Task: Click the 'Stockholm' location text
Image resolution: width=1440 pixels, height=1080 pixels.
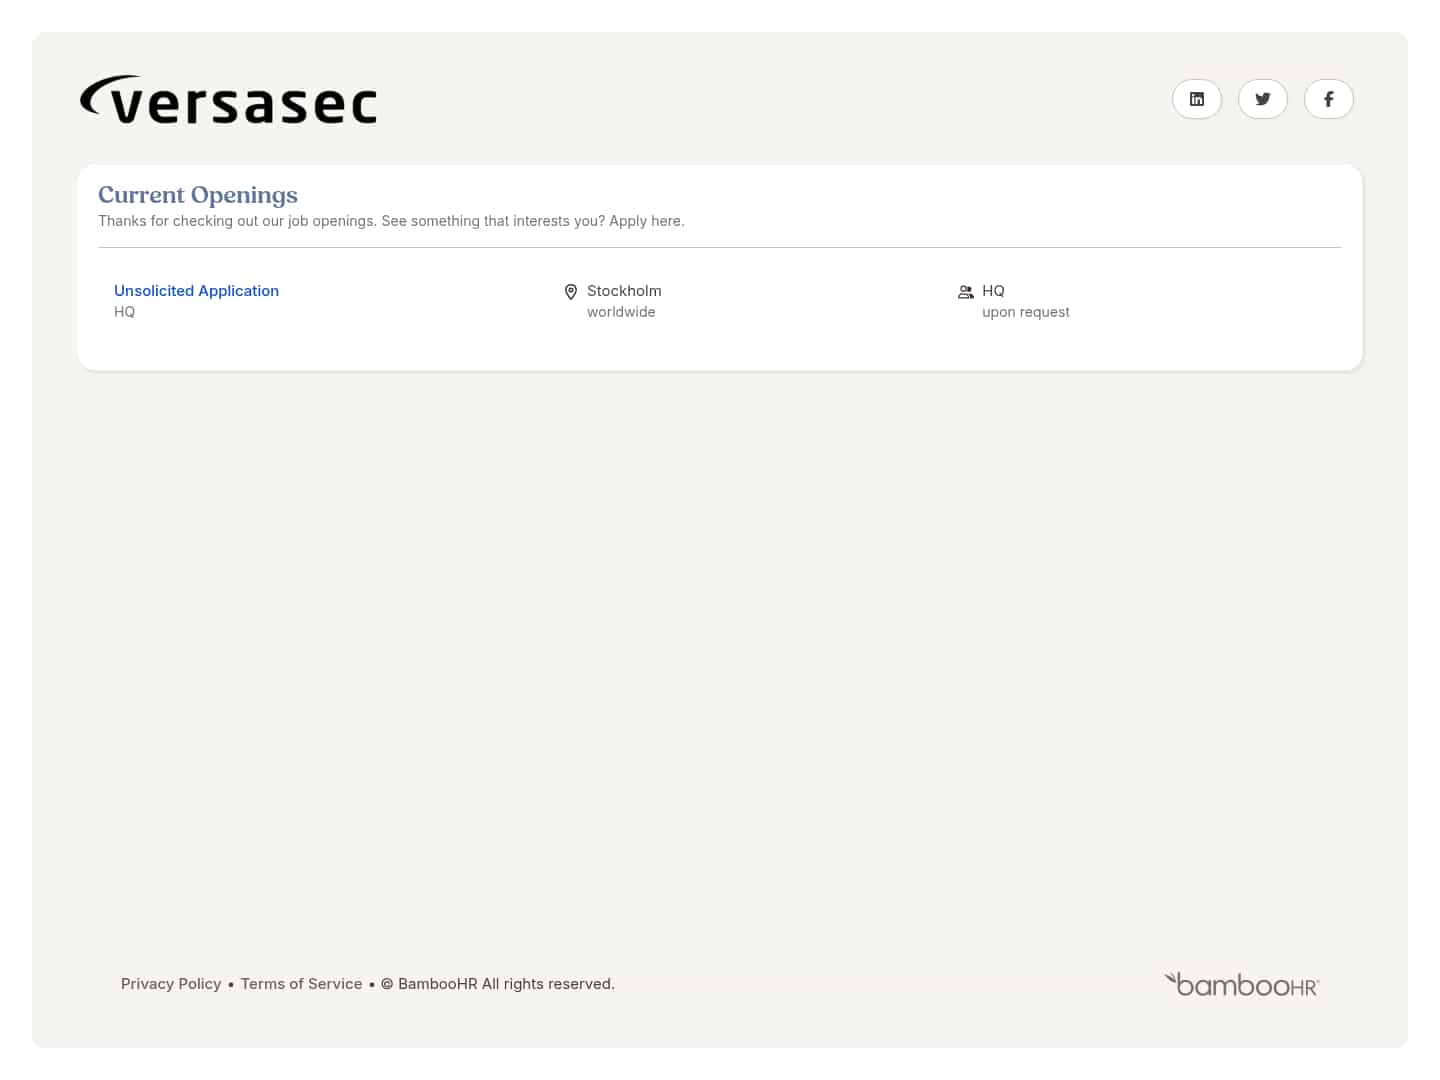Action: (x=624, y=291)
